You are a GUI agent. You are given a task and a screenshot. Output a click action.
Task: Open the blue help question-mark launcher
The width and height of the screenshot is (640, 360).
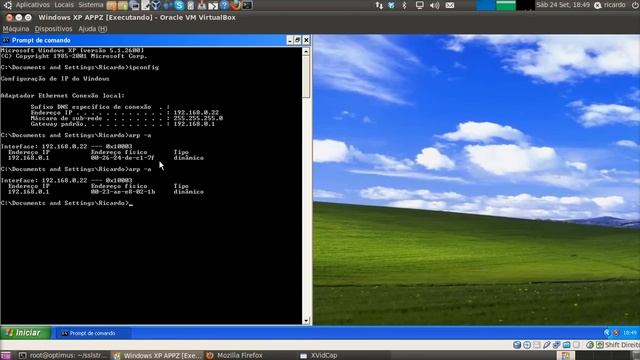click(224, 5)
